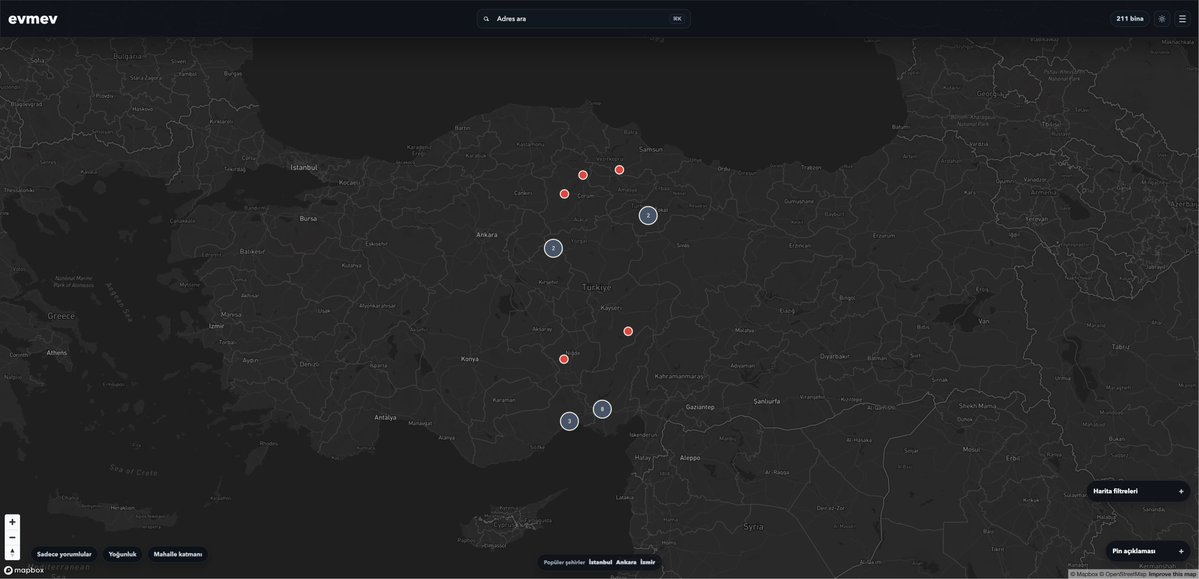
Task: Zoom in using the plus control
Action: tap(11, 520)
